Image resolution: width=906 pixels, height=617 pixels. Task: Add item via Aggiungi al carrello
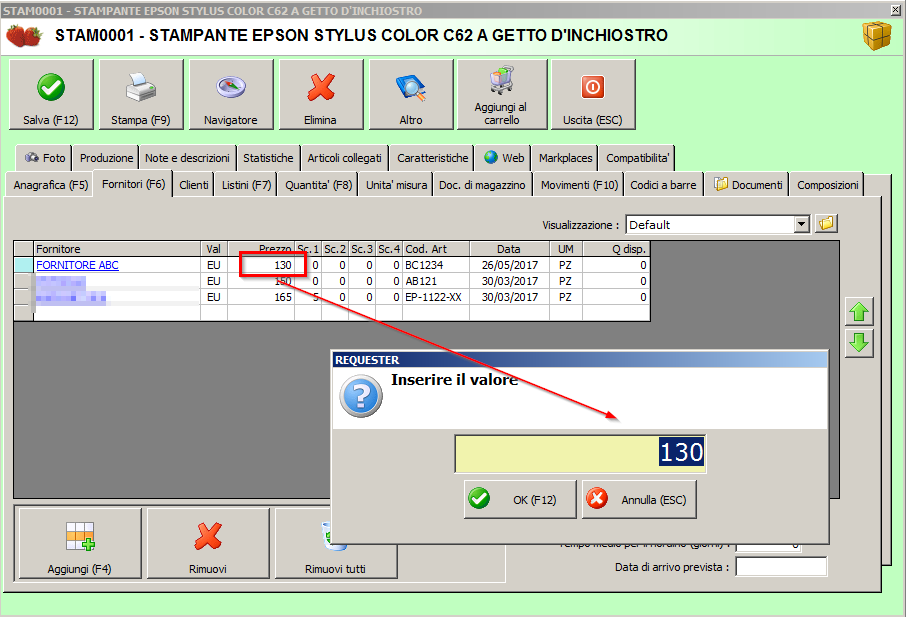[x=502, y=95]
